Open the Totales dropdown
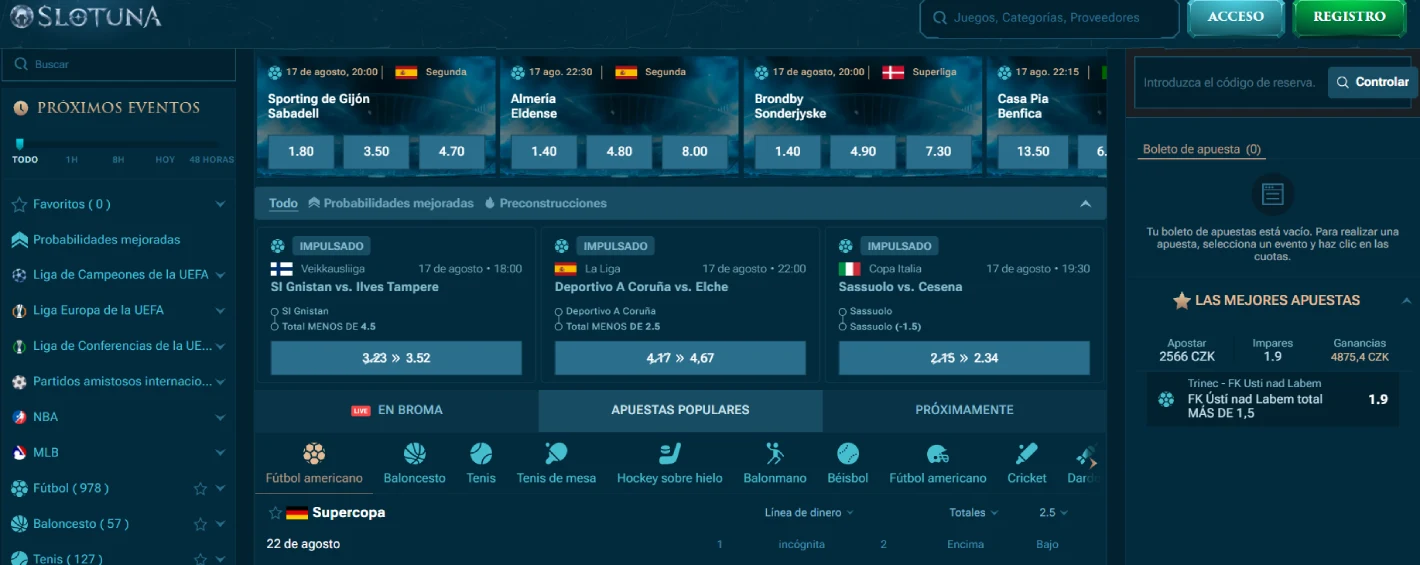Image resolution: width=1420 pixels, height=565 pixels. click(x=973, y=513)
